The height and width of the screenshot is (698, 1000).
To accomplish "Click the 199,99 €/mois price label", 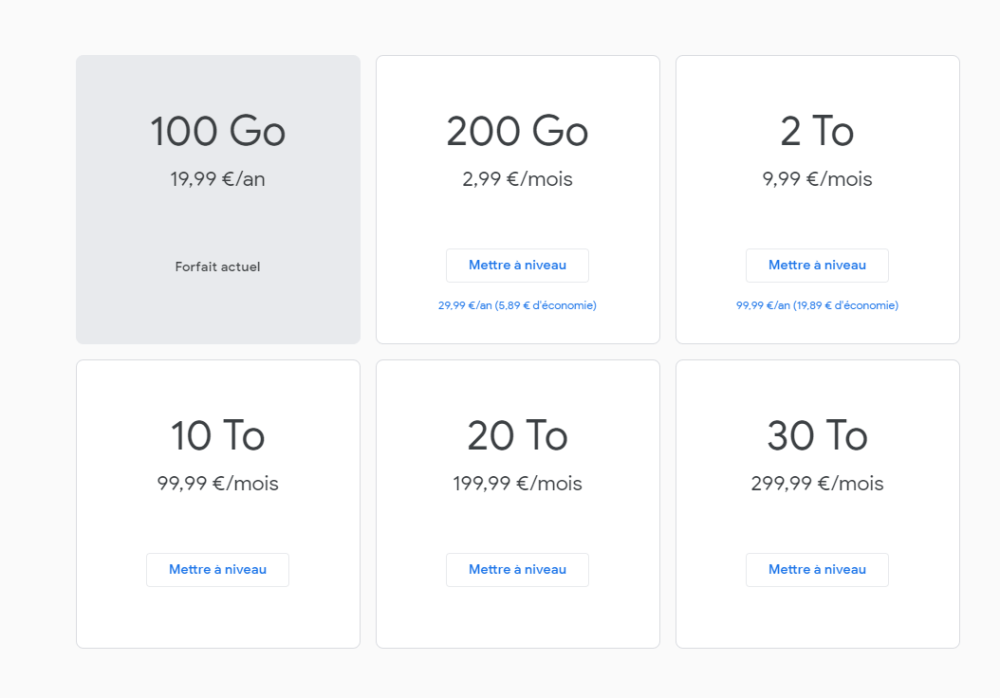I will (x=517, y=484).
